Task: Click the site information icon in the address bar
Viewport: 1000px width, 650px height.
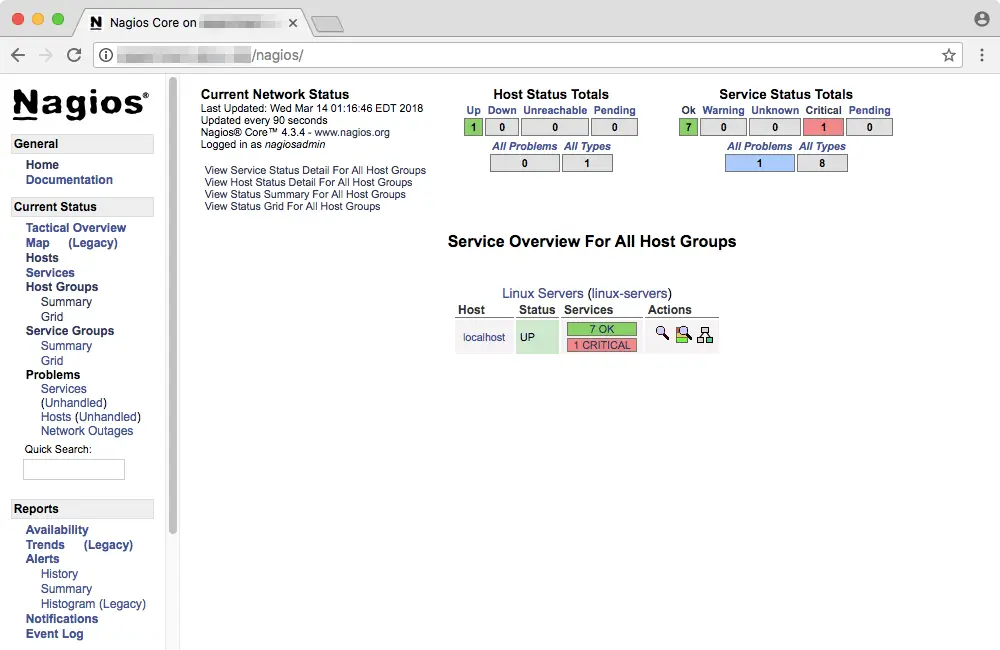Action: click(106, 55)
